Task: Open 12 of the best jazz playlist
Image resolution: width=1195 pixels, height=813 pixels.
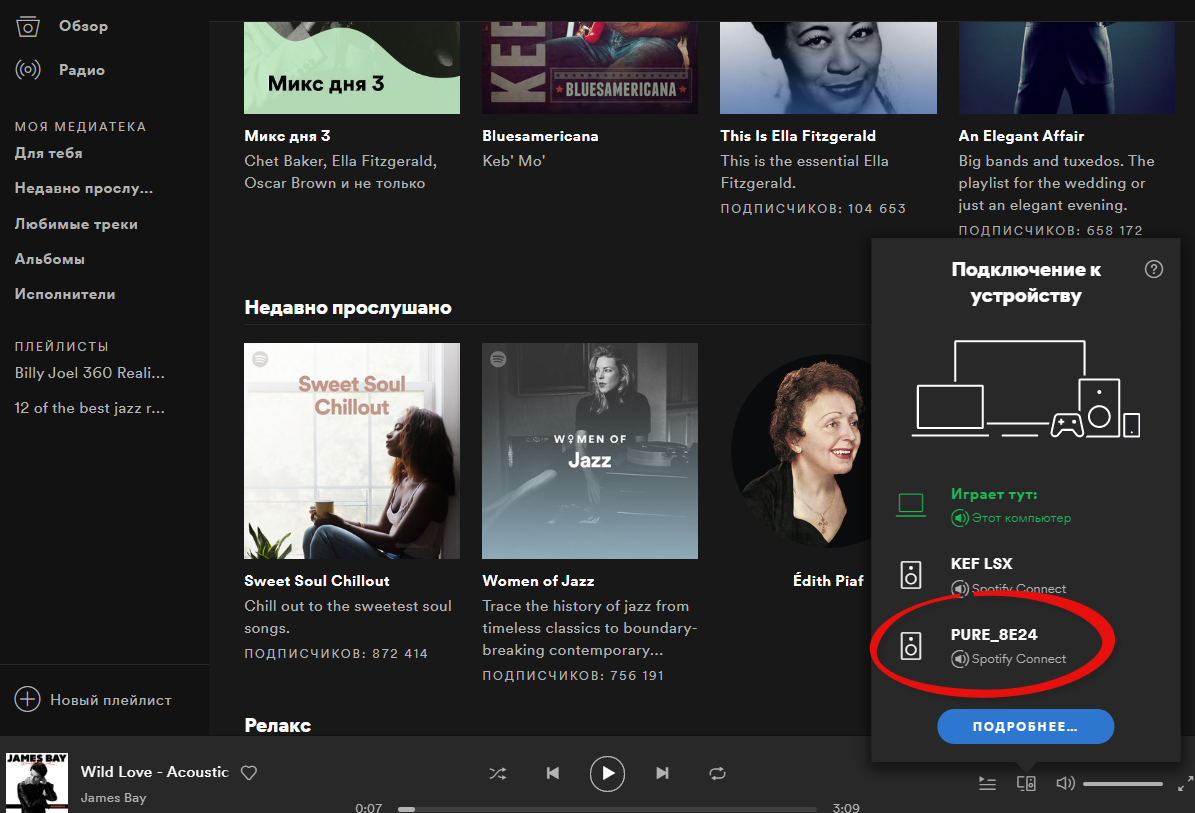Action: pyautogui.click(x=89, y=408)
